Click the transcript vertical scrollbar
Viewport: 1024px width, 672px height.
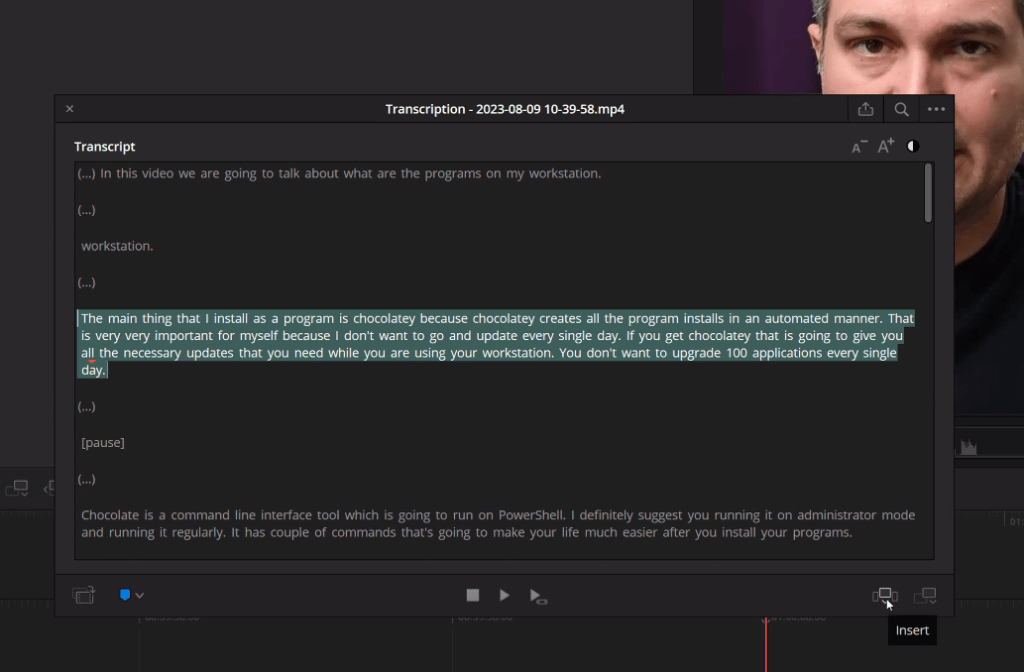(x=928, y=193)
